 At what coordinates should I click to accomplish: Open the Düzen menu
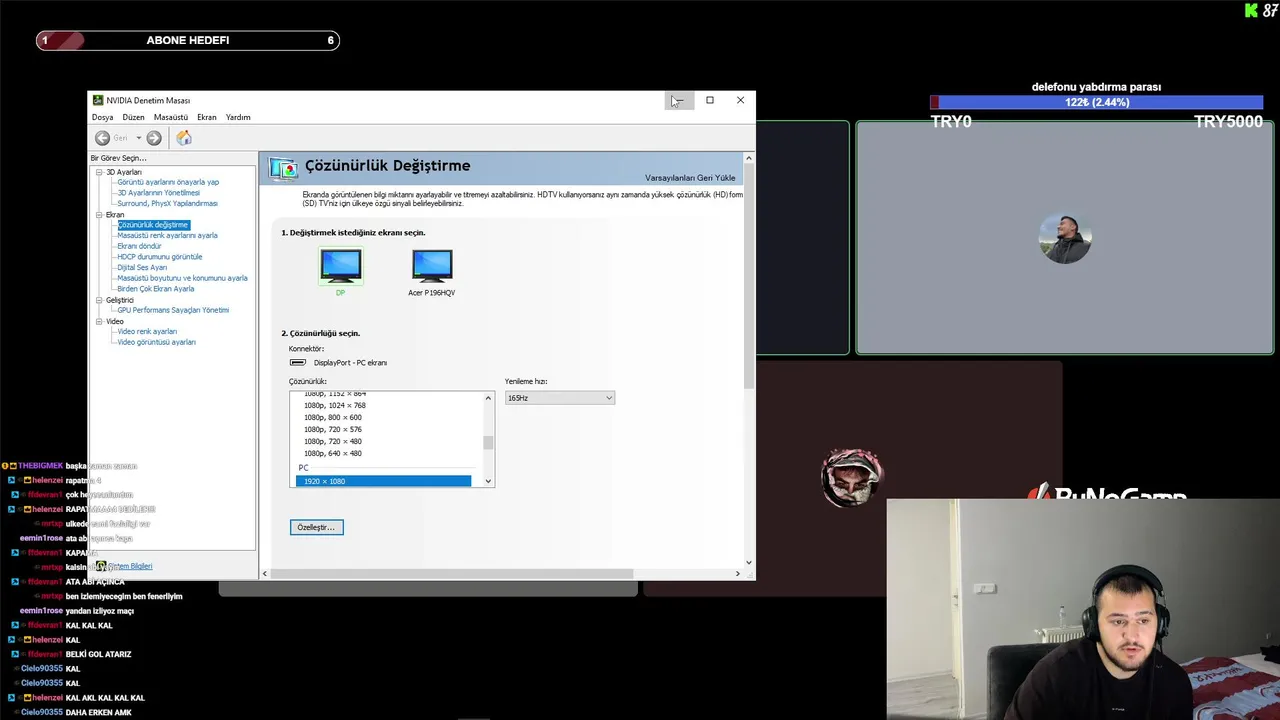pos(133,117)
